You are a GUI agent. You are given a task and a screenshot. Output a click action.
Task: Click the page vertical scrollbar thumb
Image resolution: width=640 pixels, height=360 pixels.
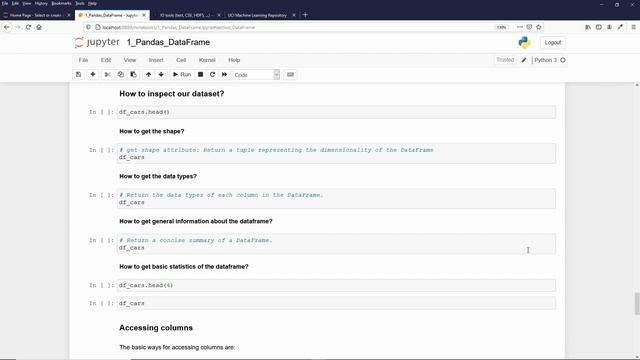click(x=637, y=304)
